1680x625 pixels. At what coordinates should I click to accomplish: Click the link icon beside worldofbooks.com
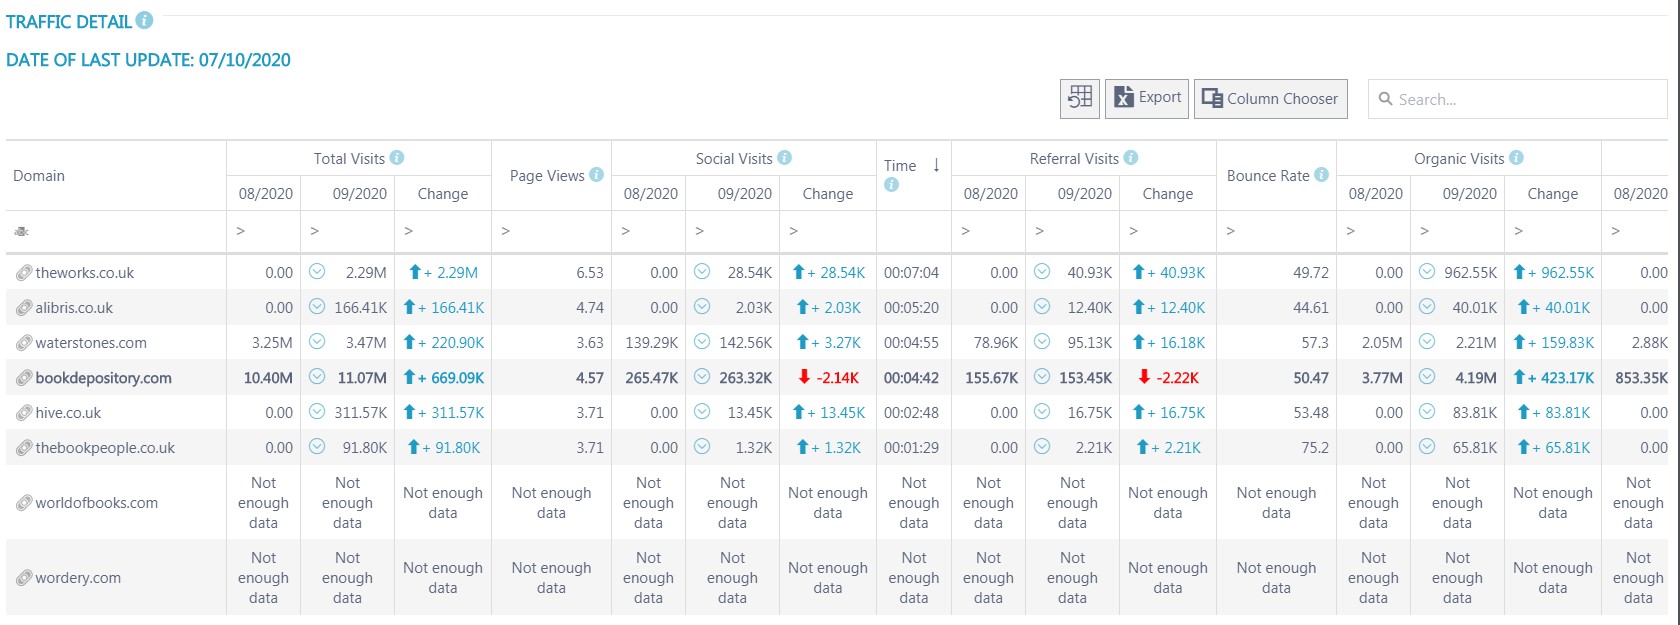[x=24, y=503]
